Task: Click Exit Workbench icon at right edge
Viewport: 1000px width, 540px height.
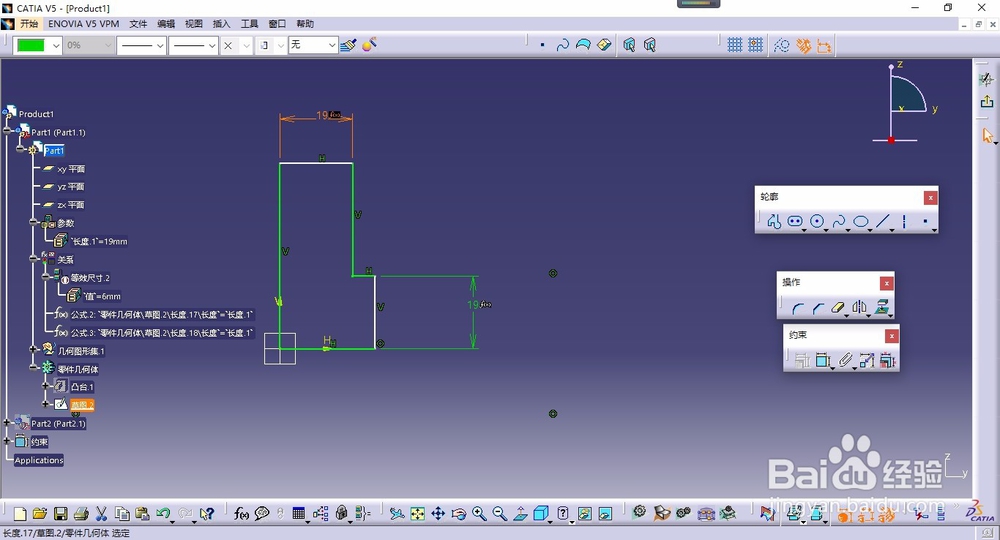Action: tap(987, 101)
